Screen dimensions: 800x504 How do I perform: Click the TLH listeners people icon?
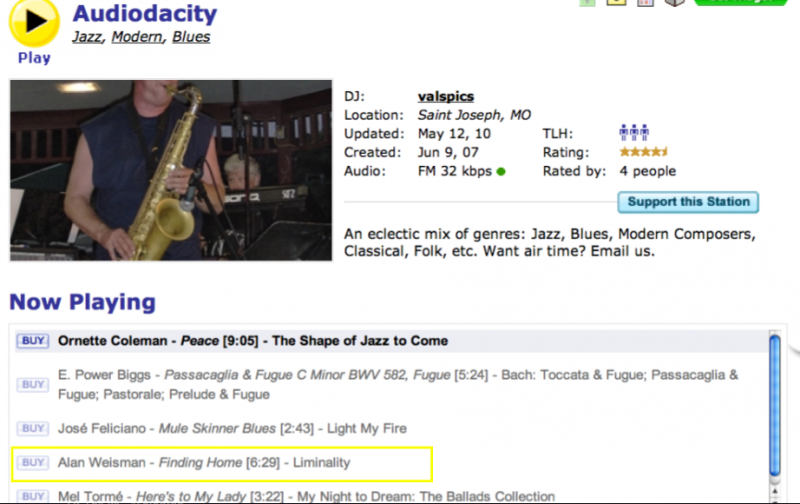(x=634, y=133)
